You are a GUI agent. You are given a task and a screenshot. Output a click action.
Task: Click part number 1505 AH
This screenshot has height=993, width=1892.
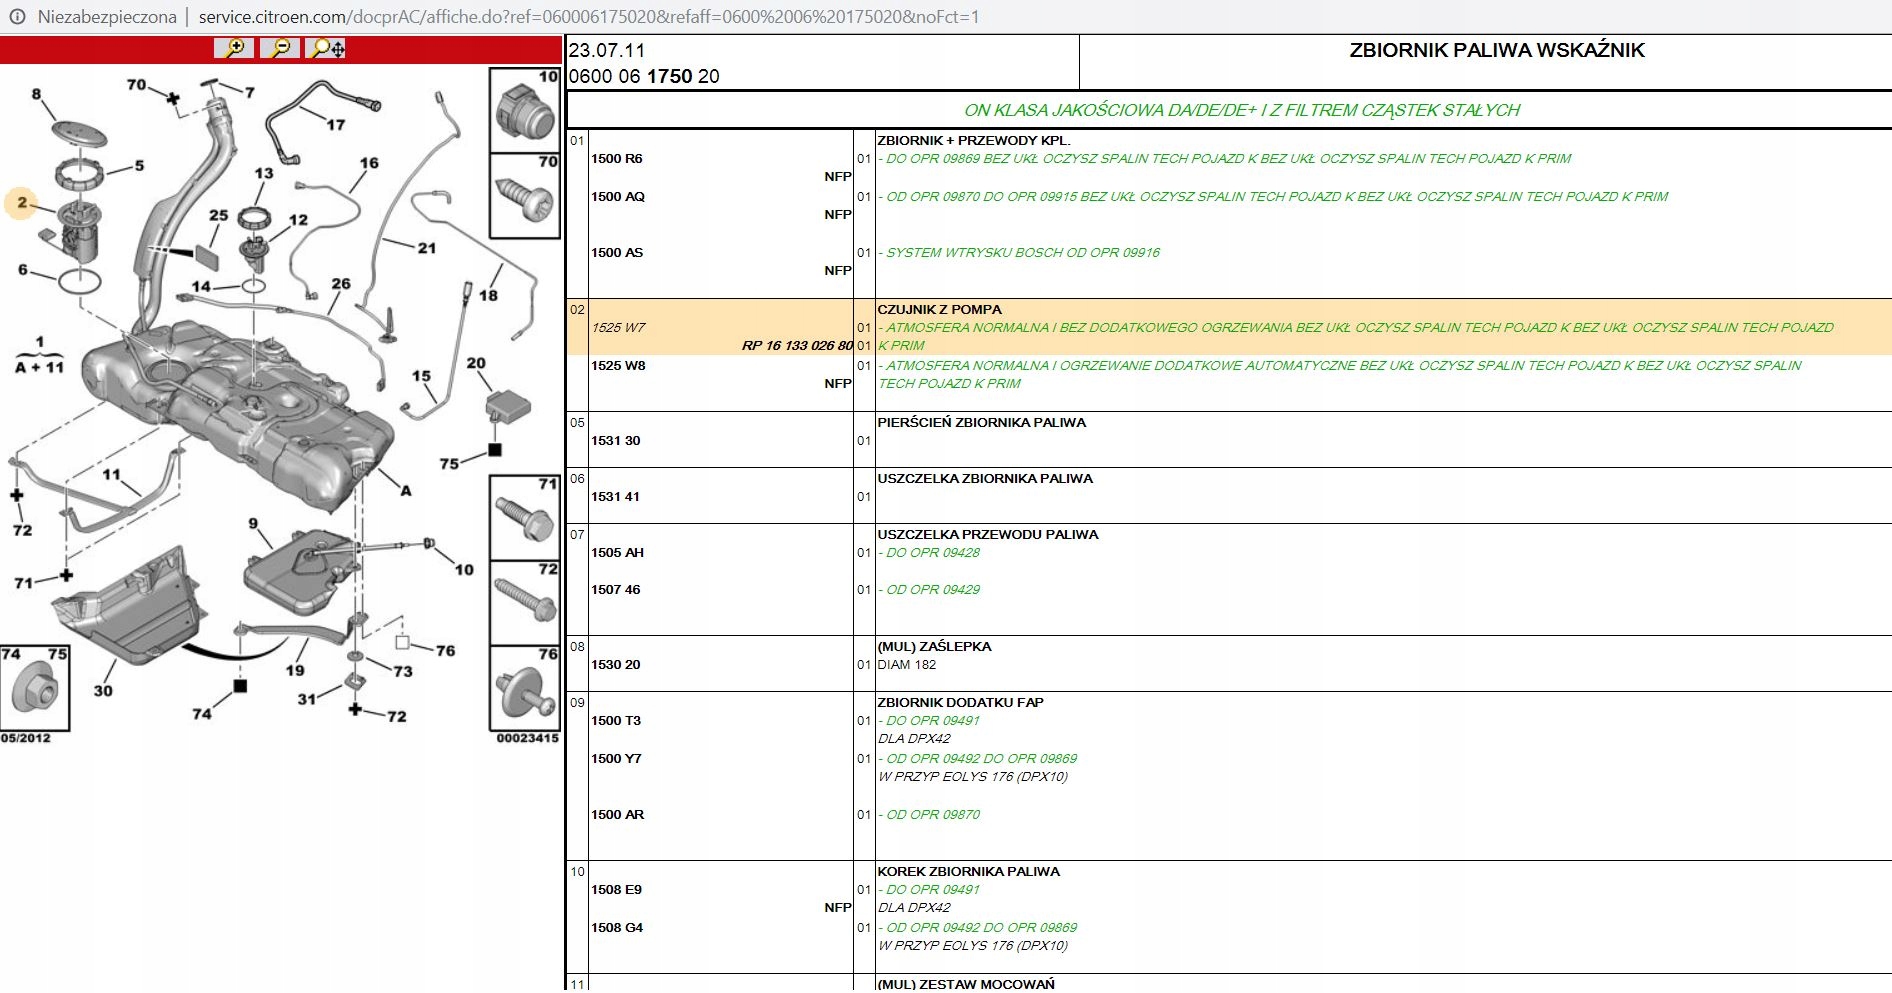click(x=618, y=552)
